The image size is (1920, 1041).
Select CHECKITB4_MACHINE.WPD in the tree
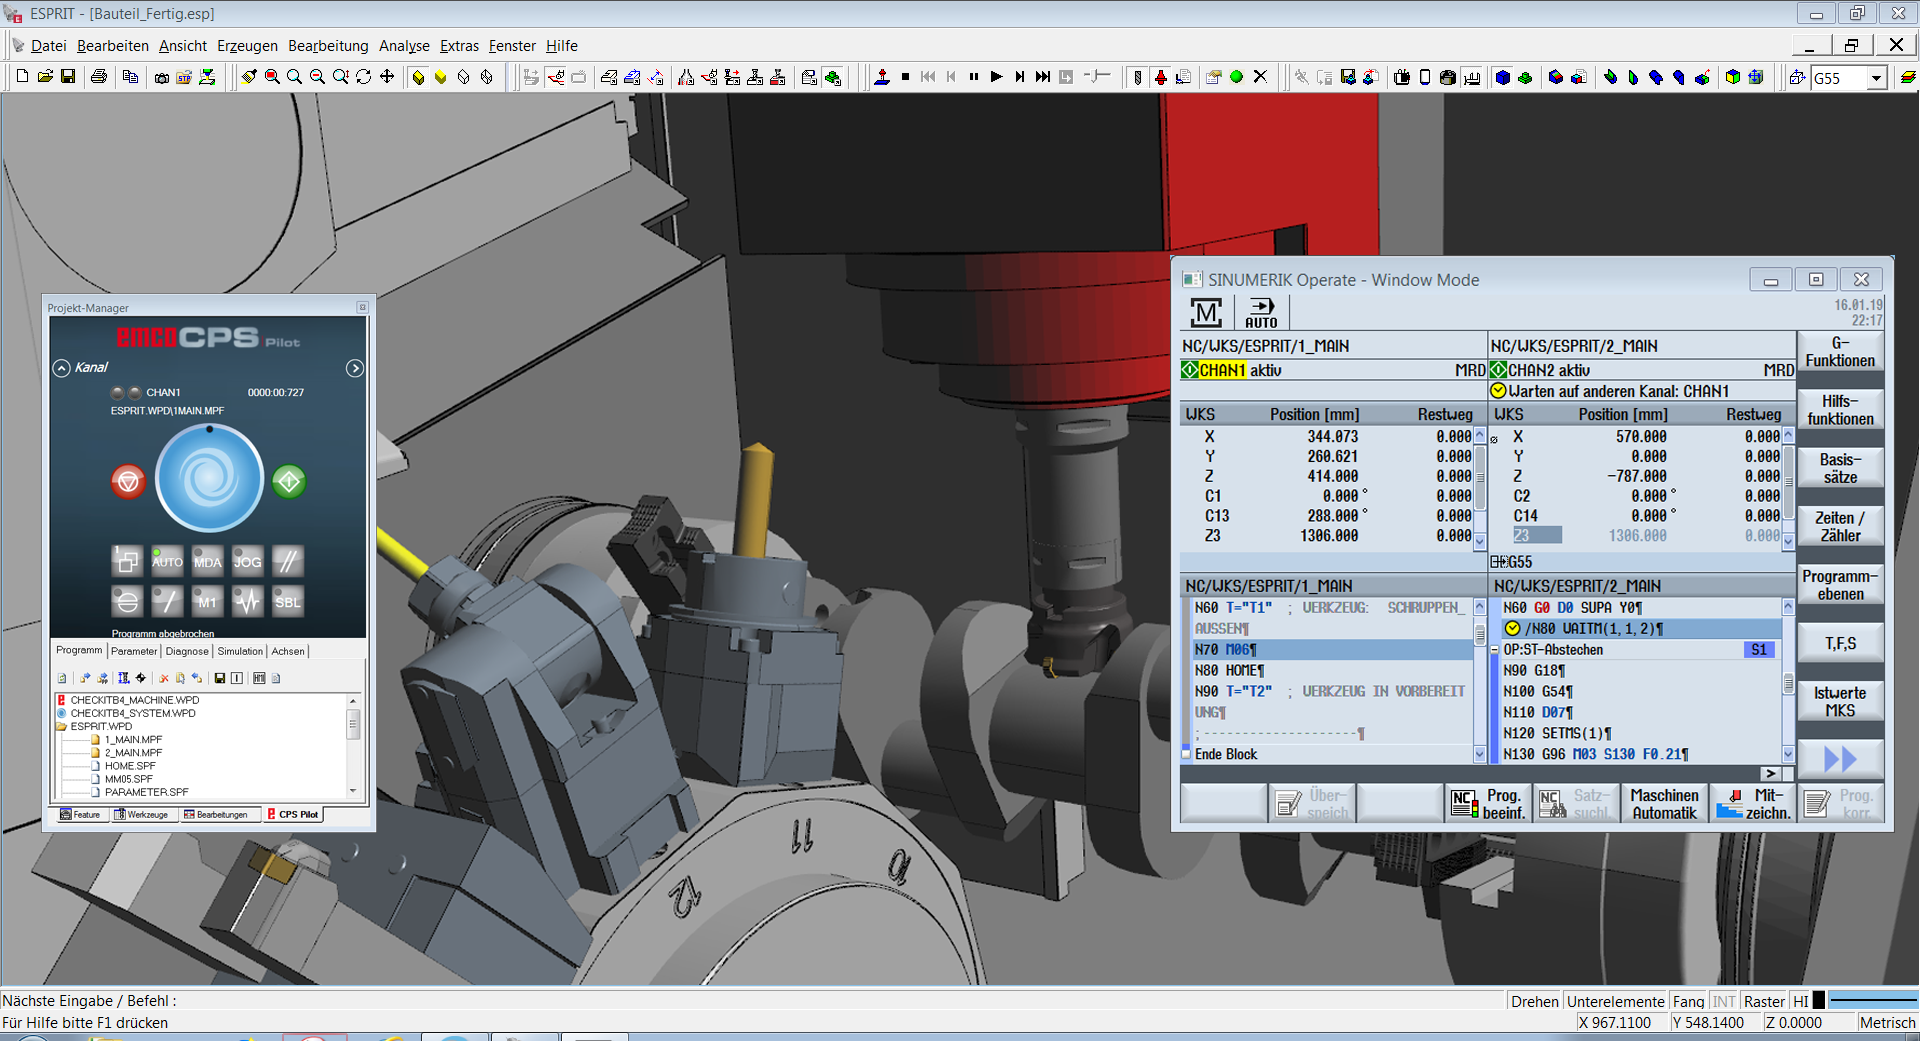coord(134,700)
